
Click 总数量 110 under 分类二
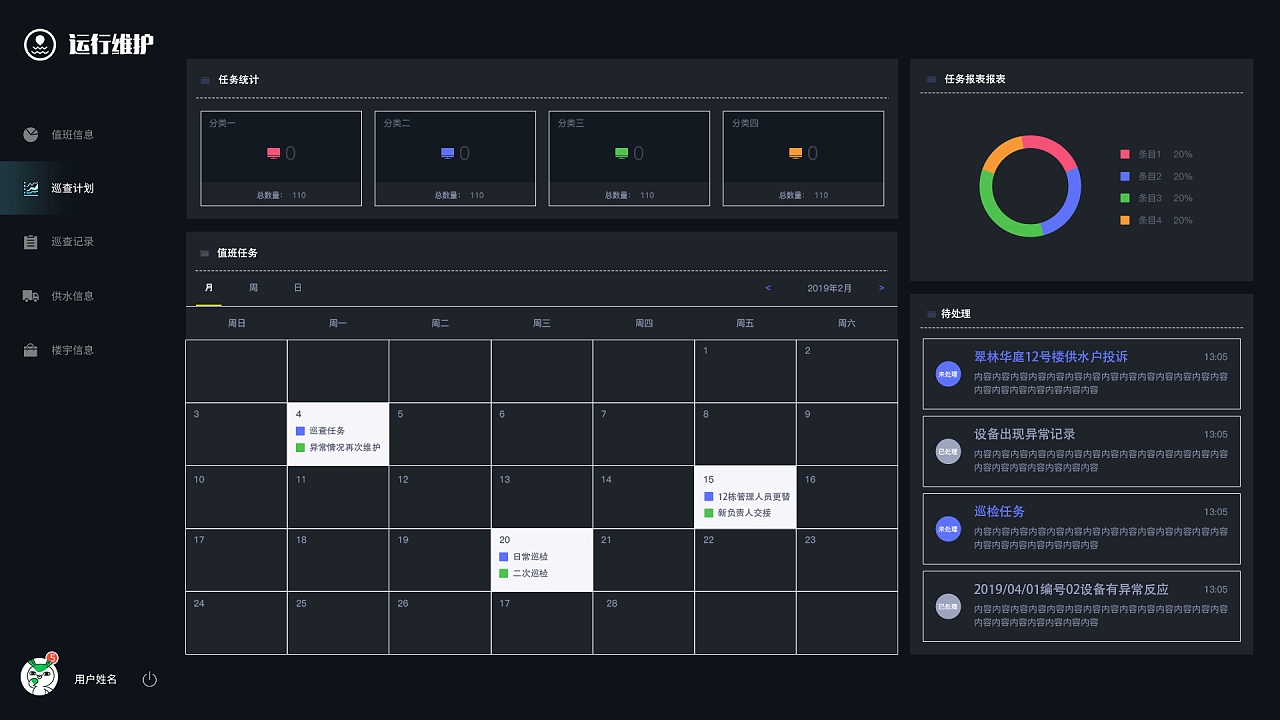pyautogui.click(x=459, y=195)
